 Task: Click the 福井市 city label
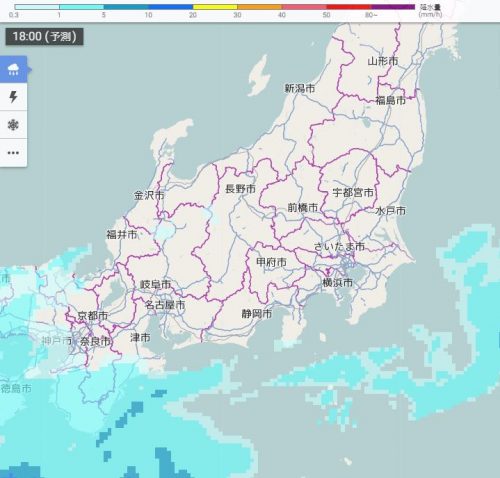point(122,235)
